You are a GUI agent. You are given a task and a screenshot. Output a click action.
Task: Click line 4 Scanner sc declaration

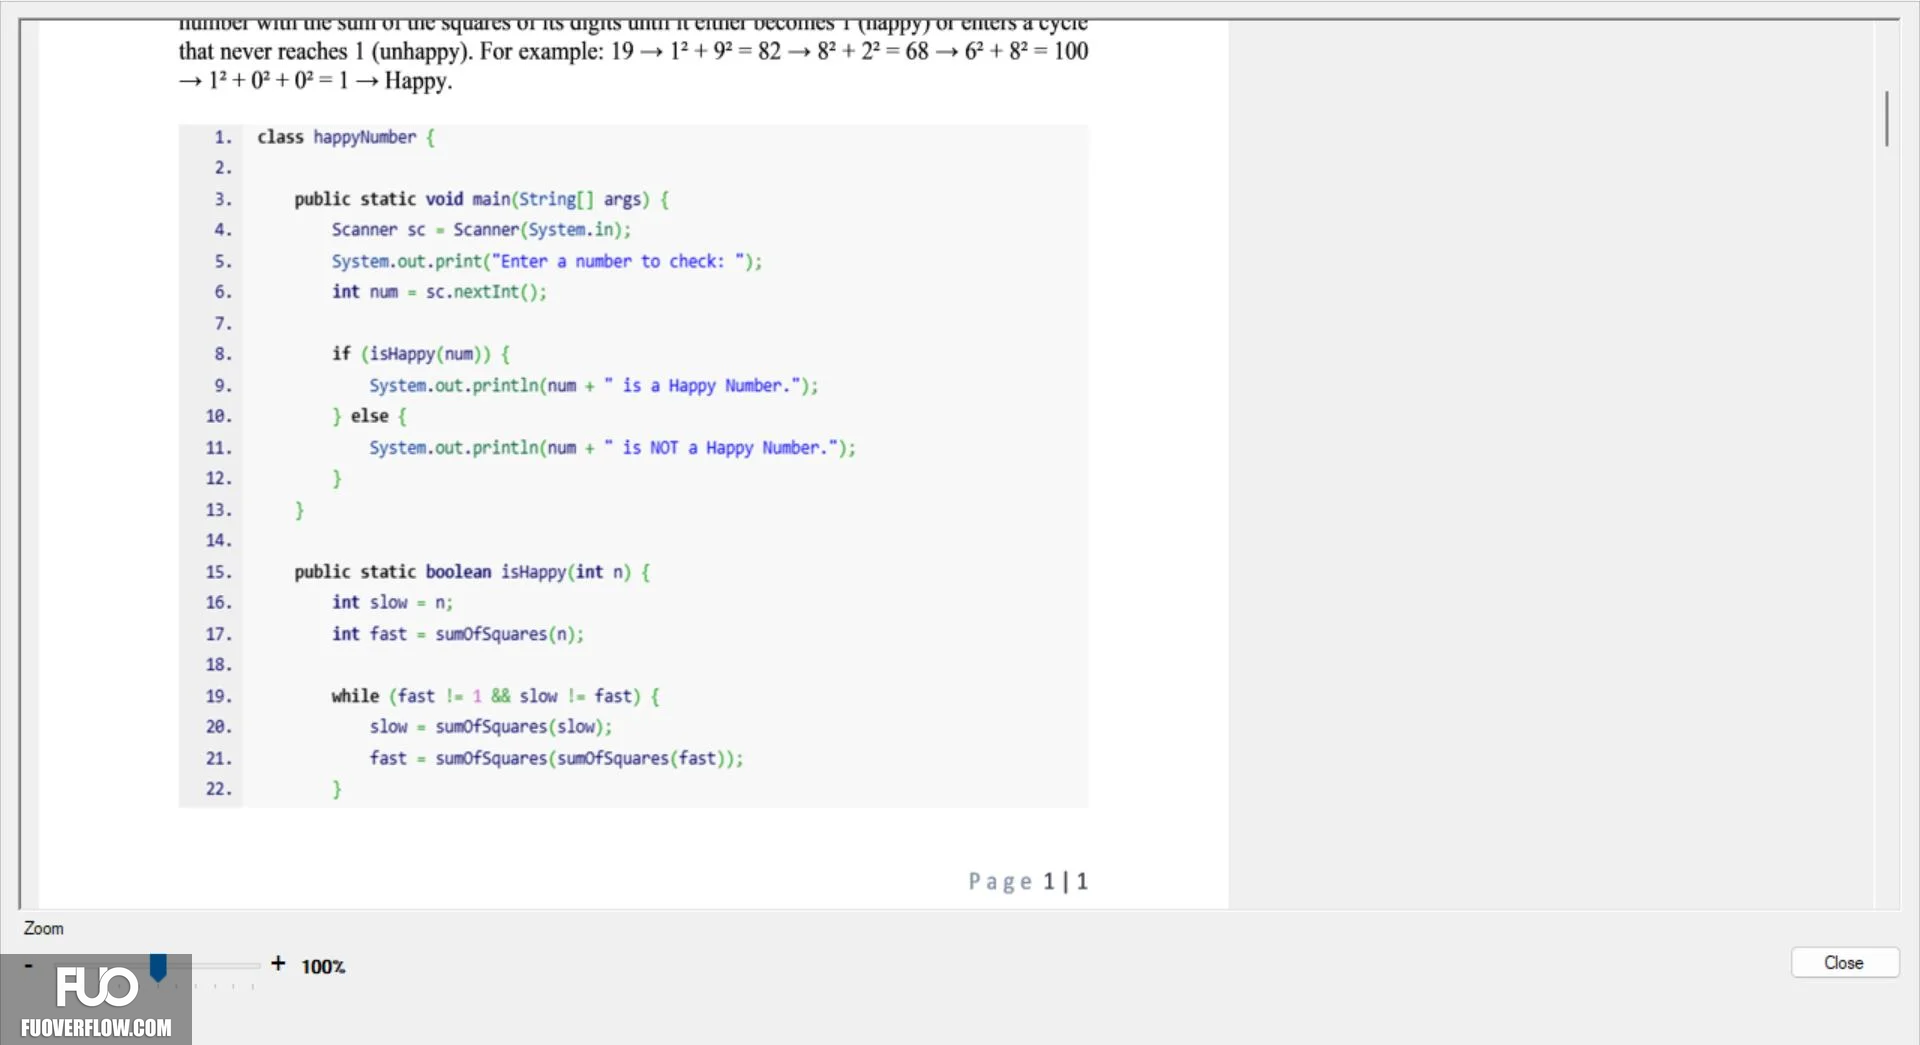481,230
